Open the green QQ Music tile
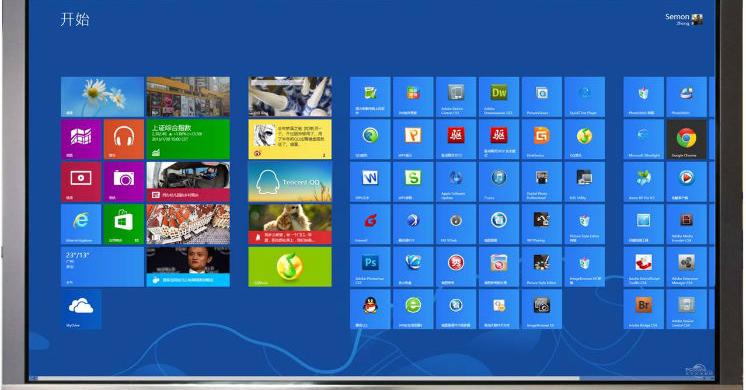 (x=290, y=266)
